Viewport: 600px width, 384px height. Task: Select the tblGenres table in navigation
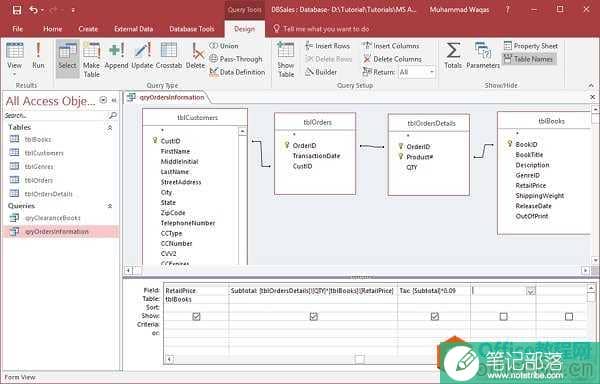[39, 167]
